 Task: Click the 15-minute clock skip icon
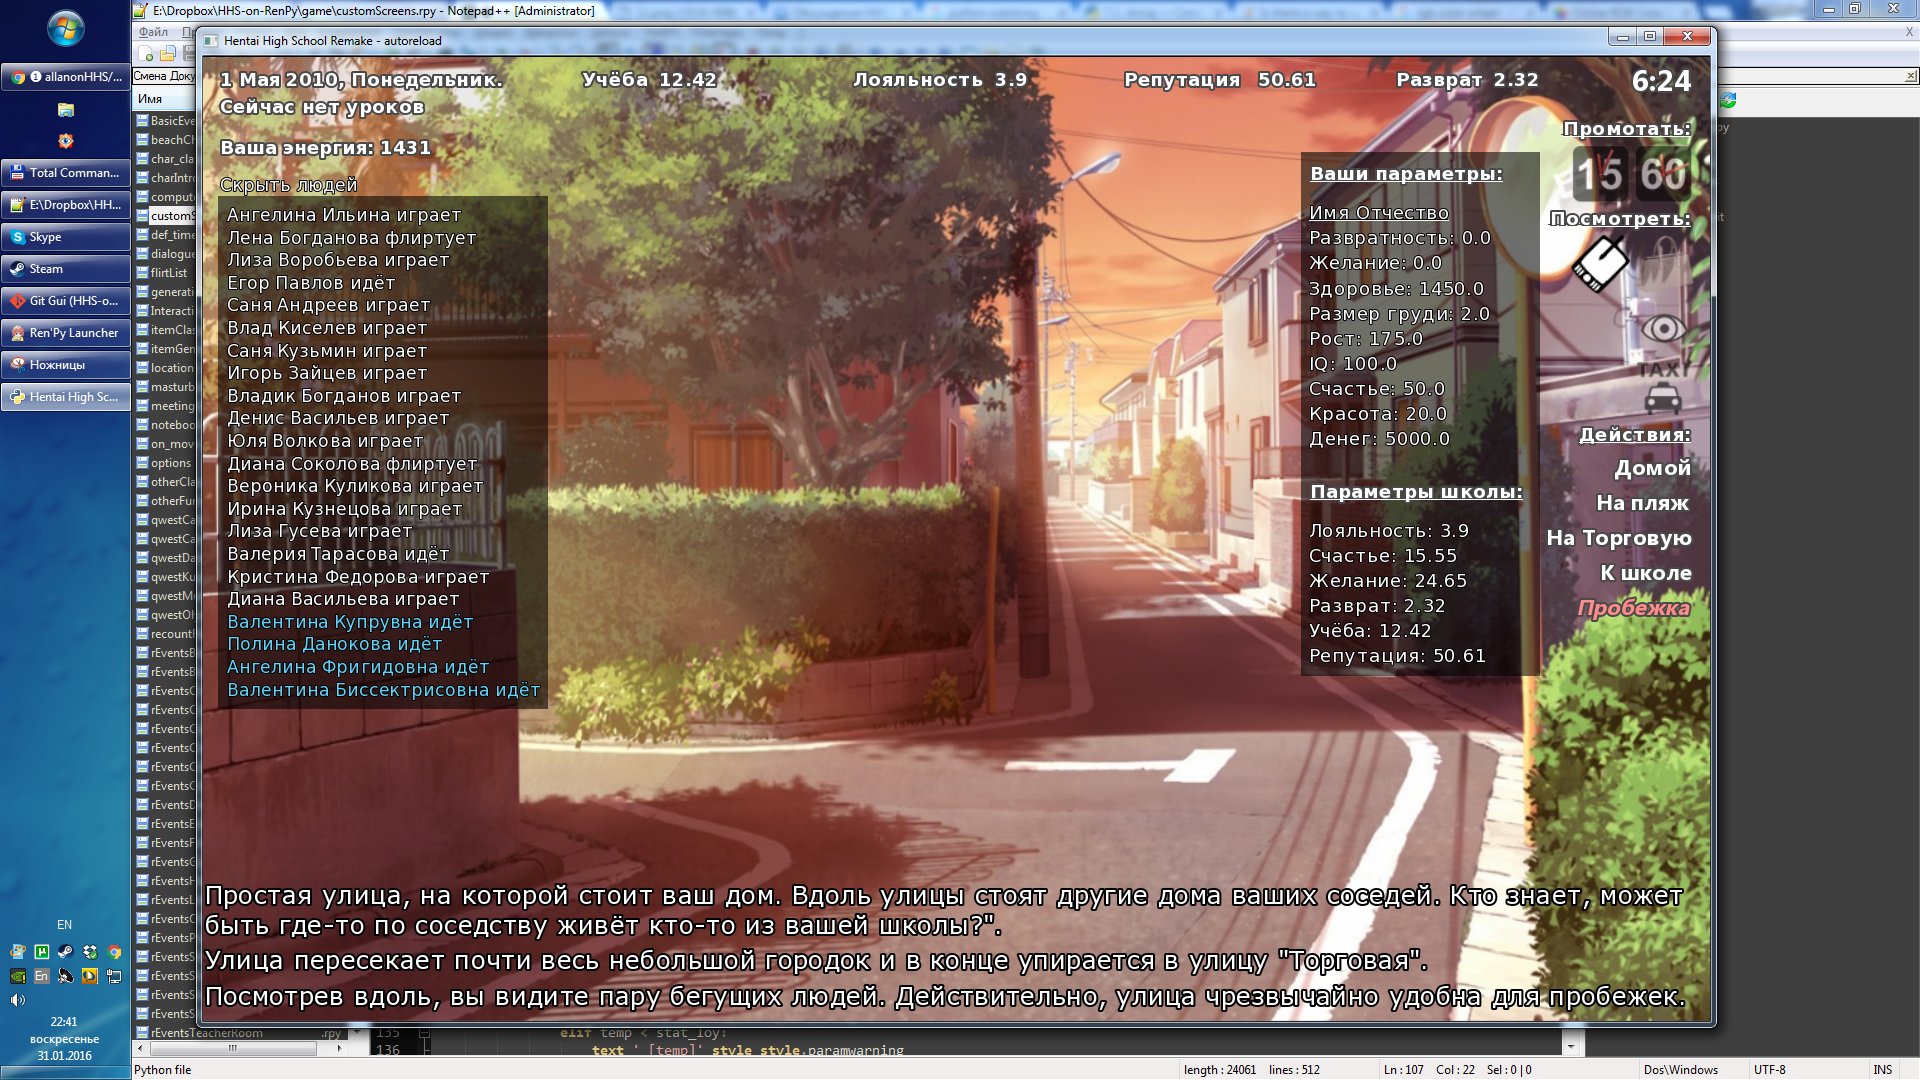(1599, 174)
